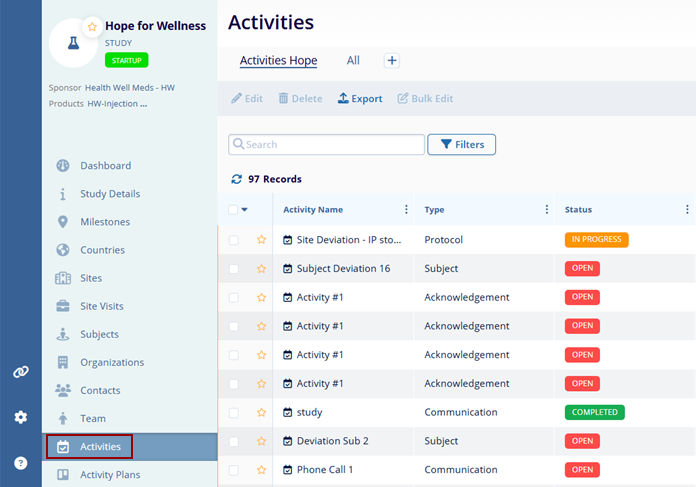696x487 pixels.
Task: Click the add view plus icon
Action: (392, 61)
